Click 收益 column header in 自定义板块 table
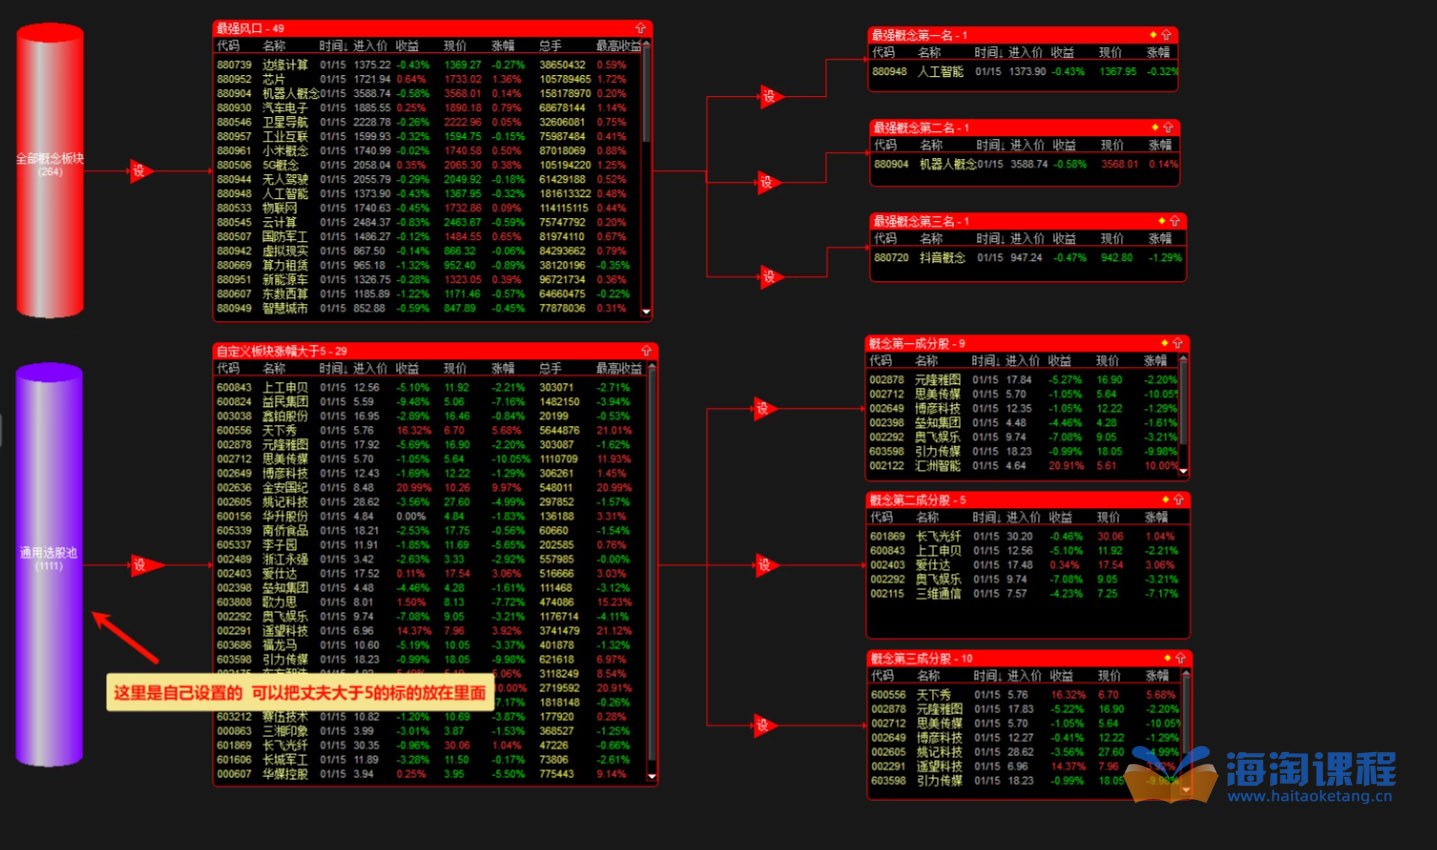 [x=407, y=369]
